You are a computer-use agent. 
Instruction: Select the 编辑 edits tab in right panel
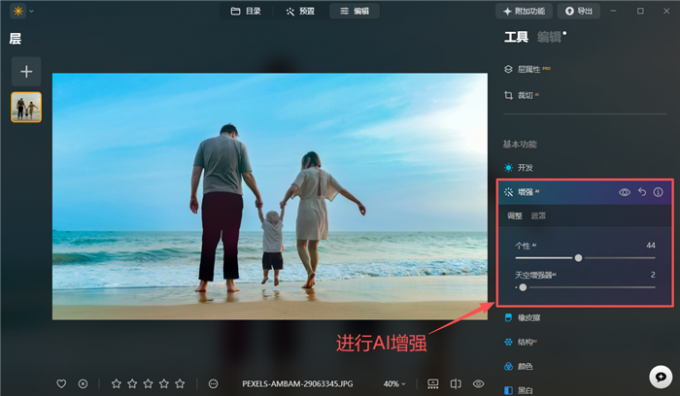click(x=549, y=37)
